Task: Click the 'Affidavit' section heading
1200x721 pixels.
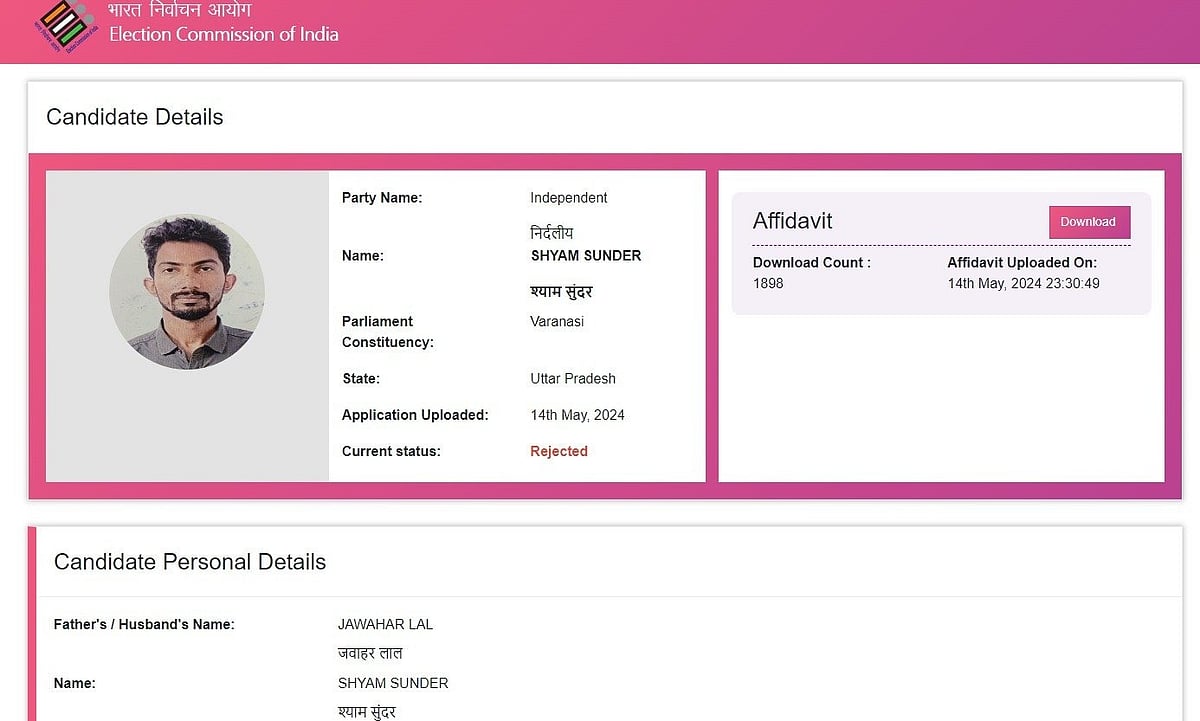Action: [x=792, y=221]
